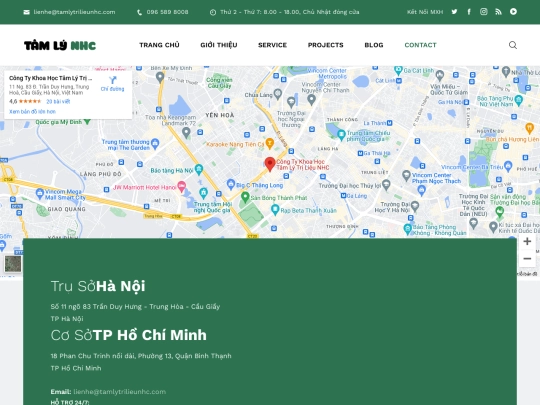Click the opening hours text Thứ 2 - Thứ 7
Image resolution: width=540 pixels, height=405 pixels.
290,12
